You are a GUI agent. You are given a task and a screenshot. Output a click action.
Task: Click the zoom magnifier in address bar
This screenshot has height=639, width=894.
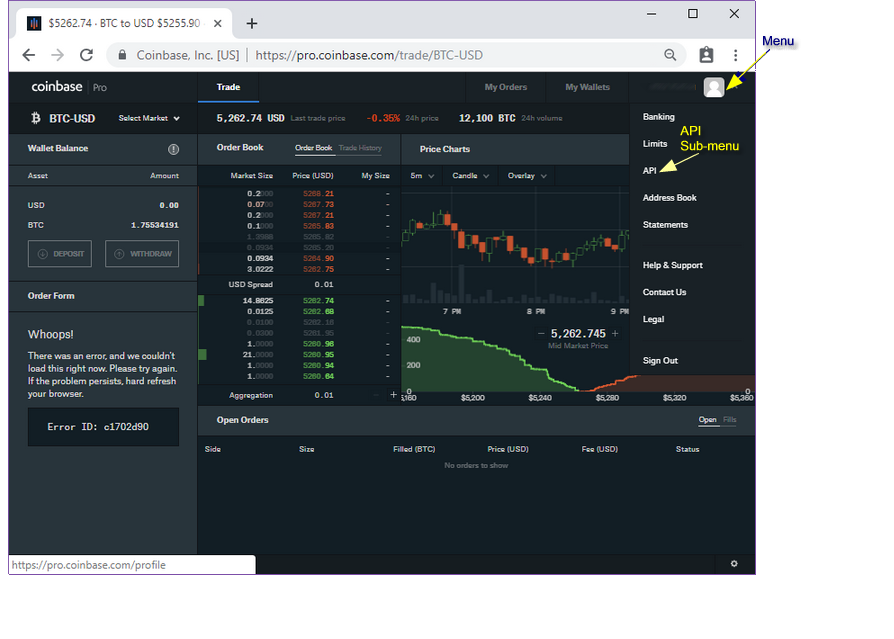[x=670, y=55]
